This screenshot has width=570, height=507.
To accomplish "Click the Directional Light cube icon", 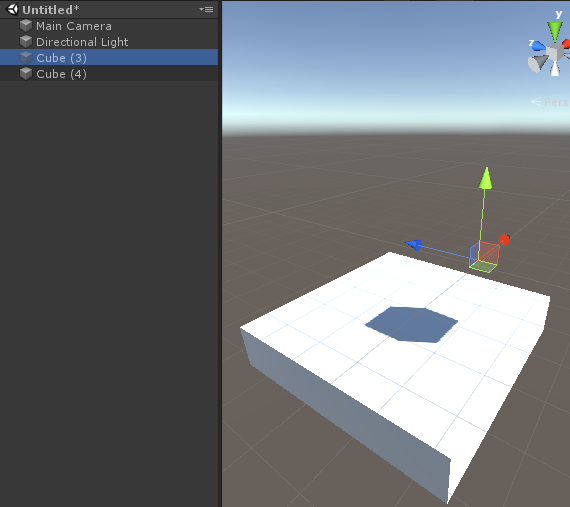I will pos(26,42).
